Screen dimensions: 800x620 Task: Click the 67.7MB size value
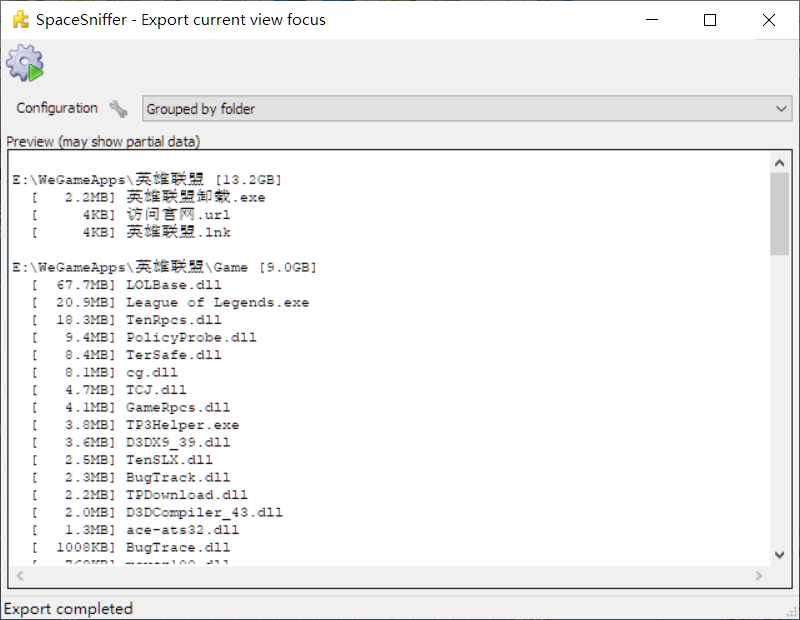point(86,285)
